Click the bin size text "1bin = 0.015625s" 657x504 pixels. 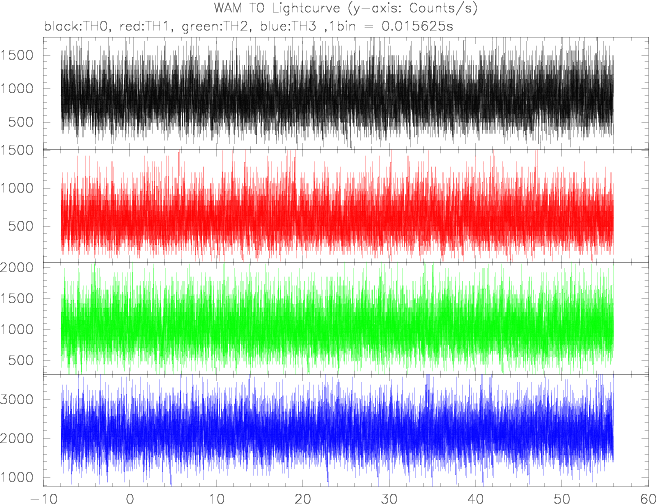coord(391,26)
